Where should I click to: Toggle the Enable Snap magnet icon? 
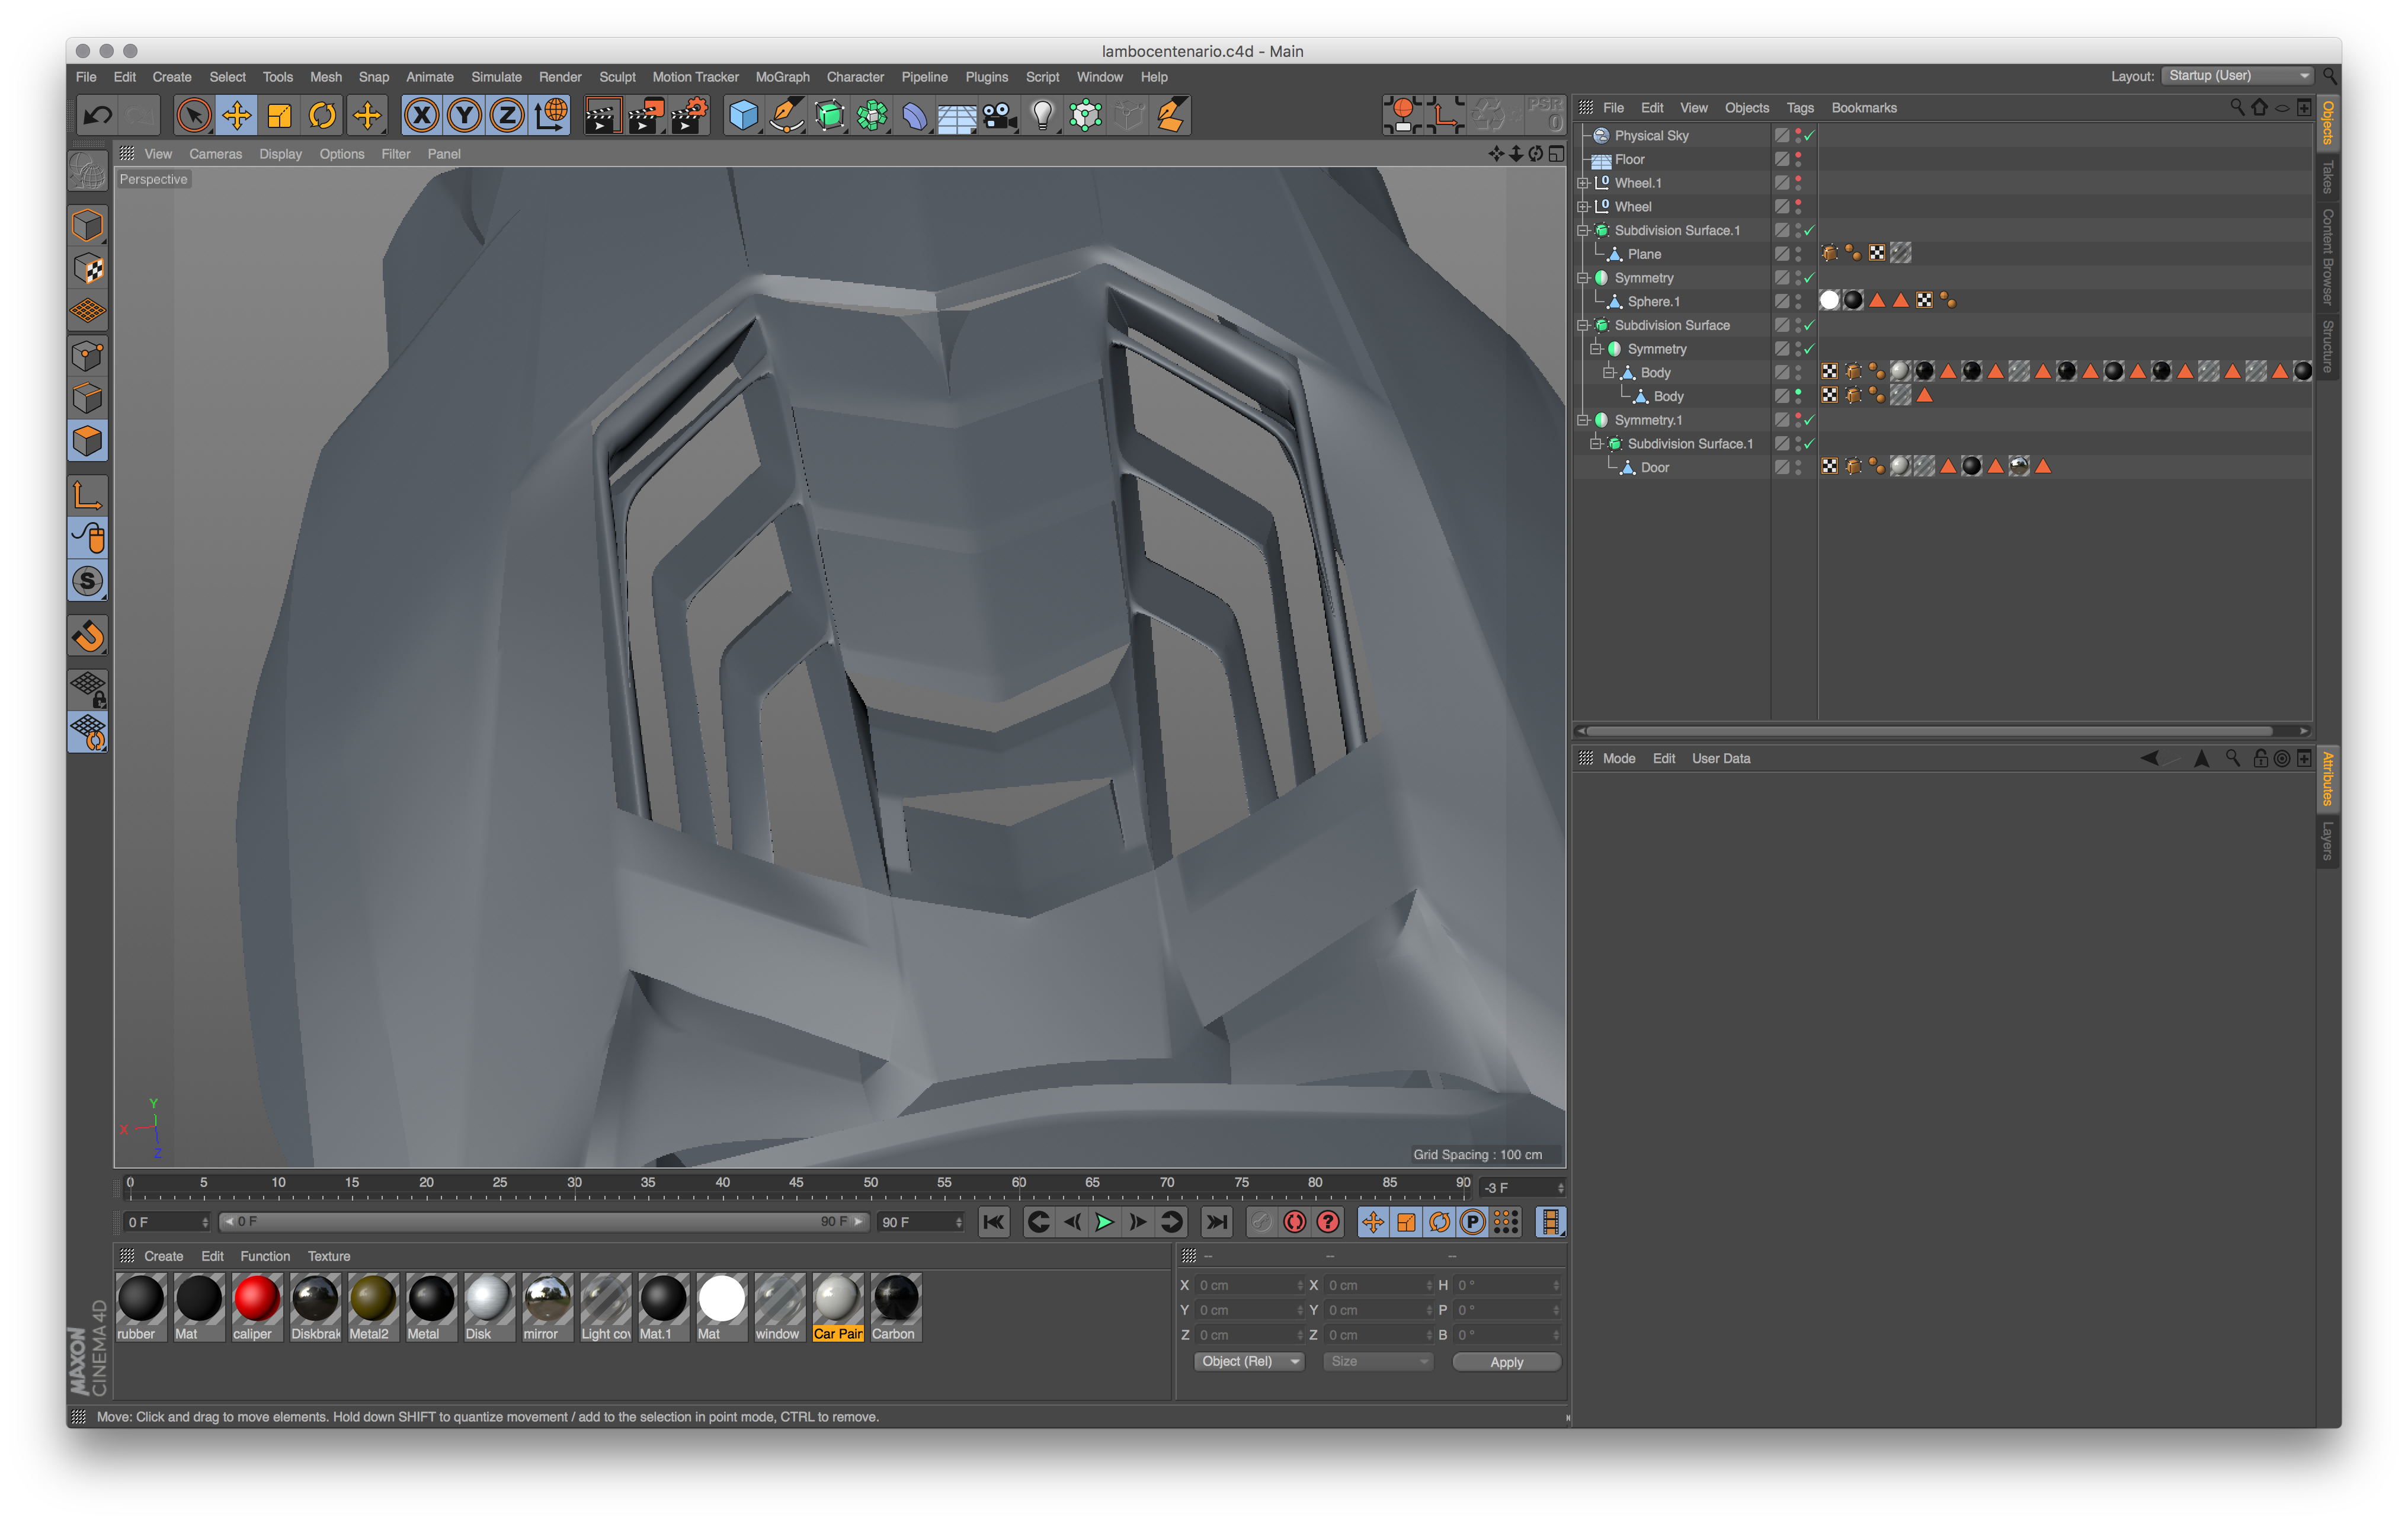pyautogui.click(x=88, y=636)
